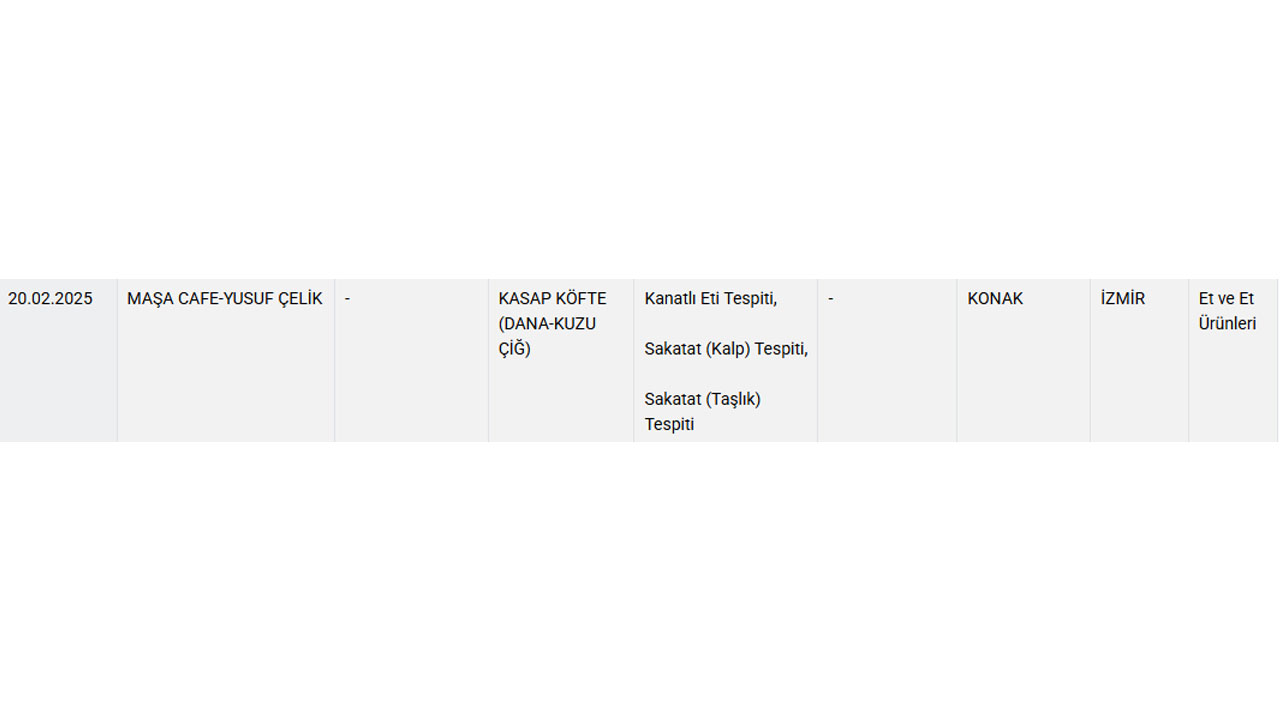
Task: Click the (Kalp) word in findings
Action: tap(728, 348)
